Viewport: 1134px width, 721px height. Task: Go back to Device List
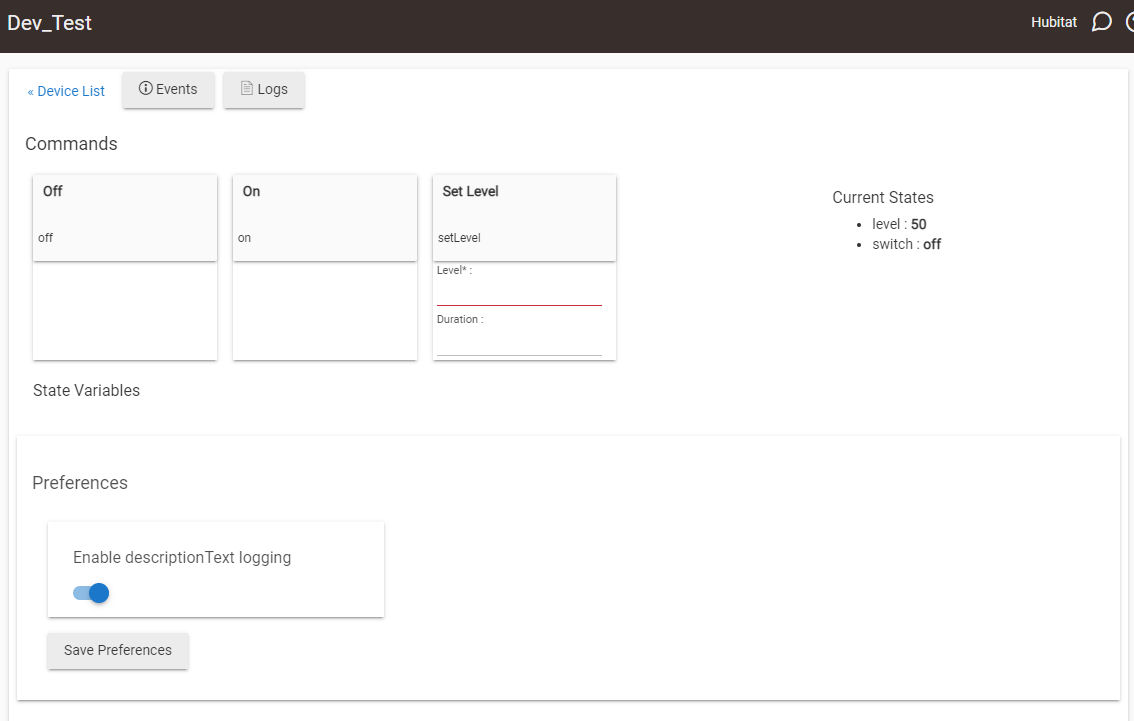coord(66,91)
